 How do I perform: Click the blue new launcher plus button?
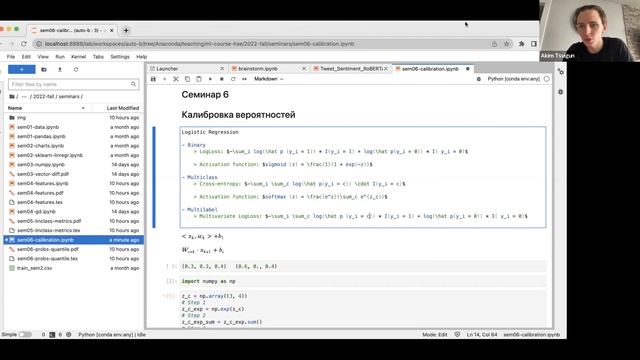pos(22,70)
